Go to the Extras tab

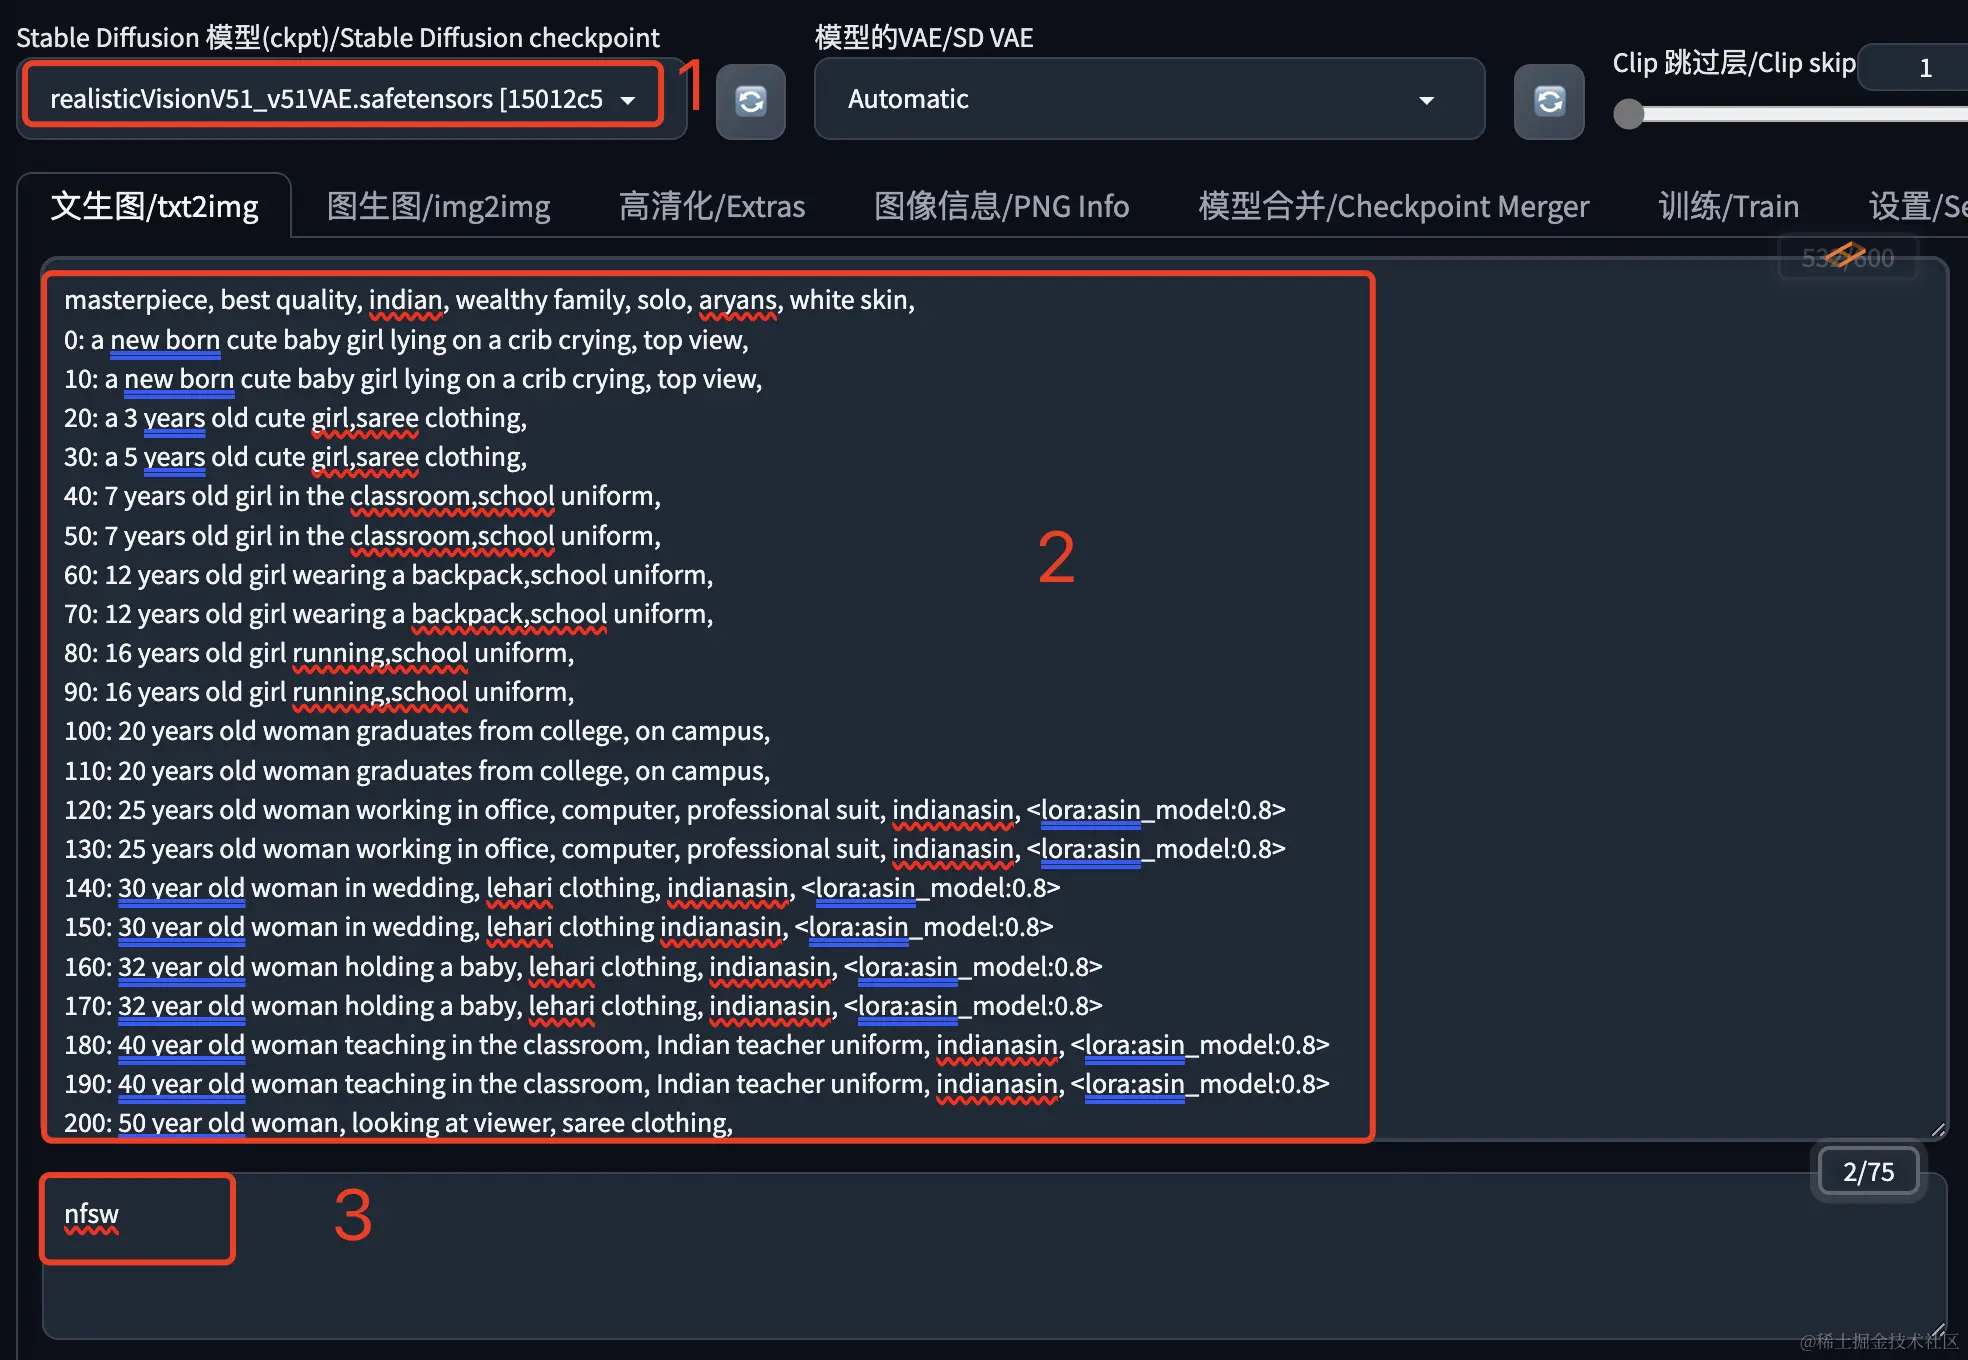(711, 206)
